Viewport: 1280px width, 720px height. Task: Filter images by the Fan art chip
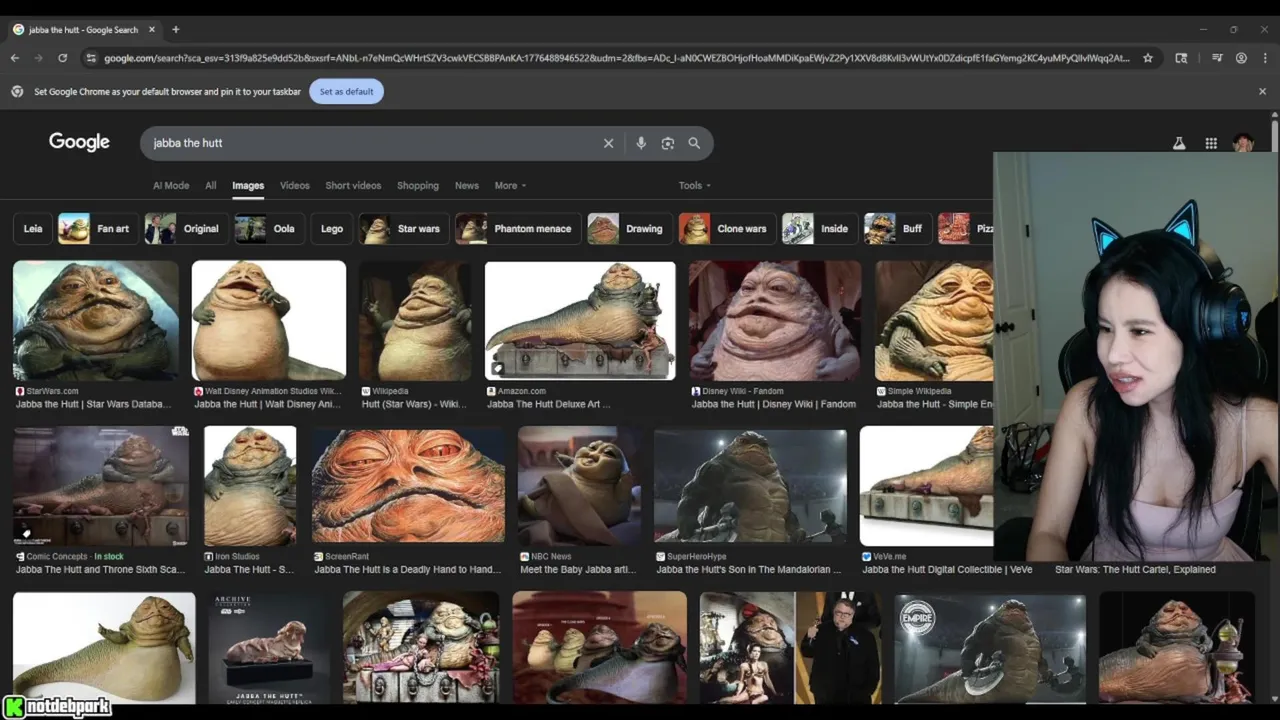98,228
